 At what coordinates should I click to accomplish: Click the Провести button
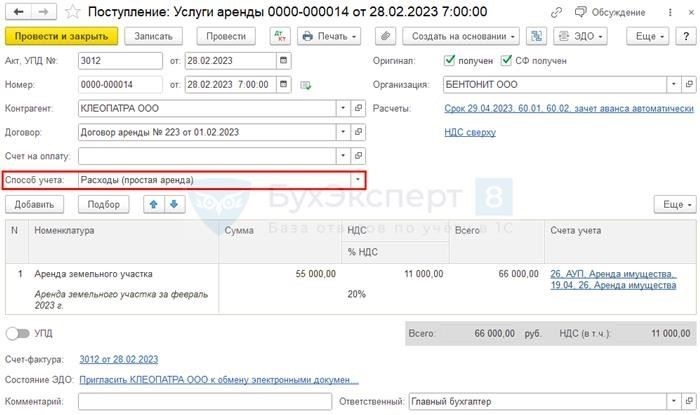[x=226, y=36]
